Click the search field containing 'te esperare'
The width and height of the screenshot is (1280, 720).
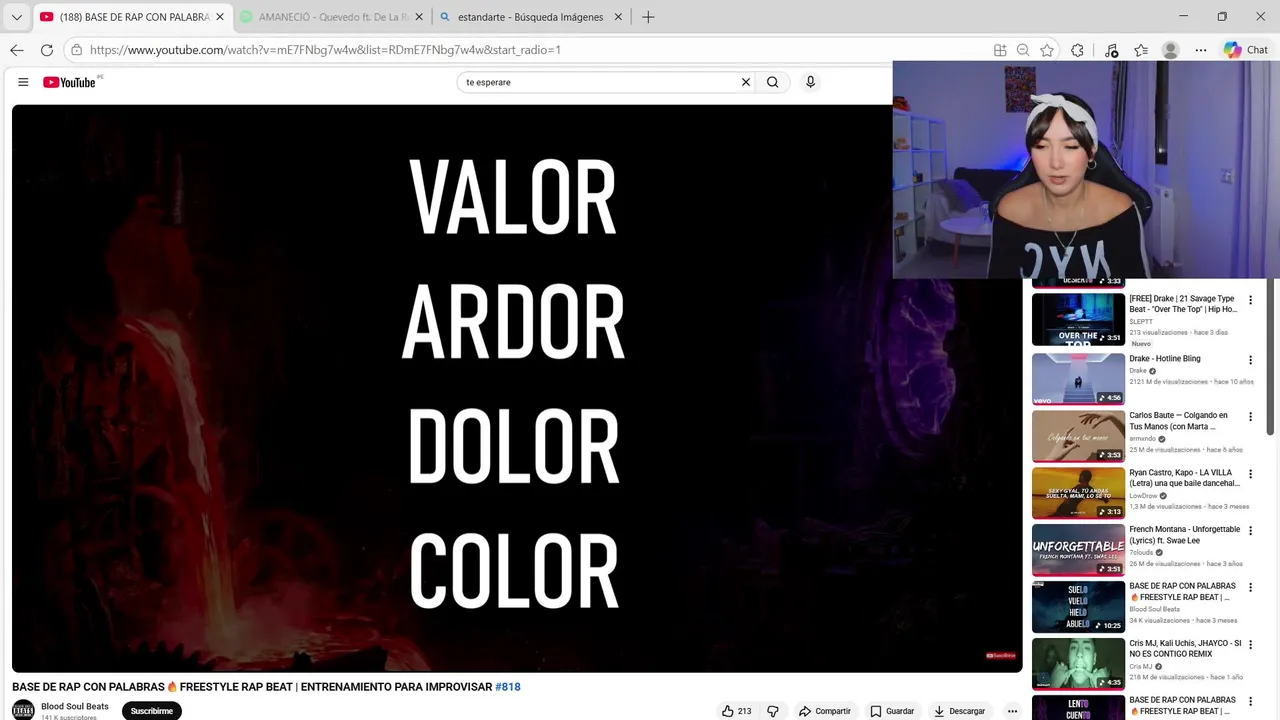[598, 82]
